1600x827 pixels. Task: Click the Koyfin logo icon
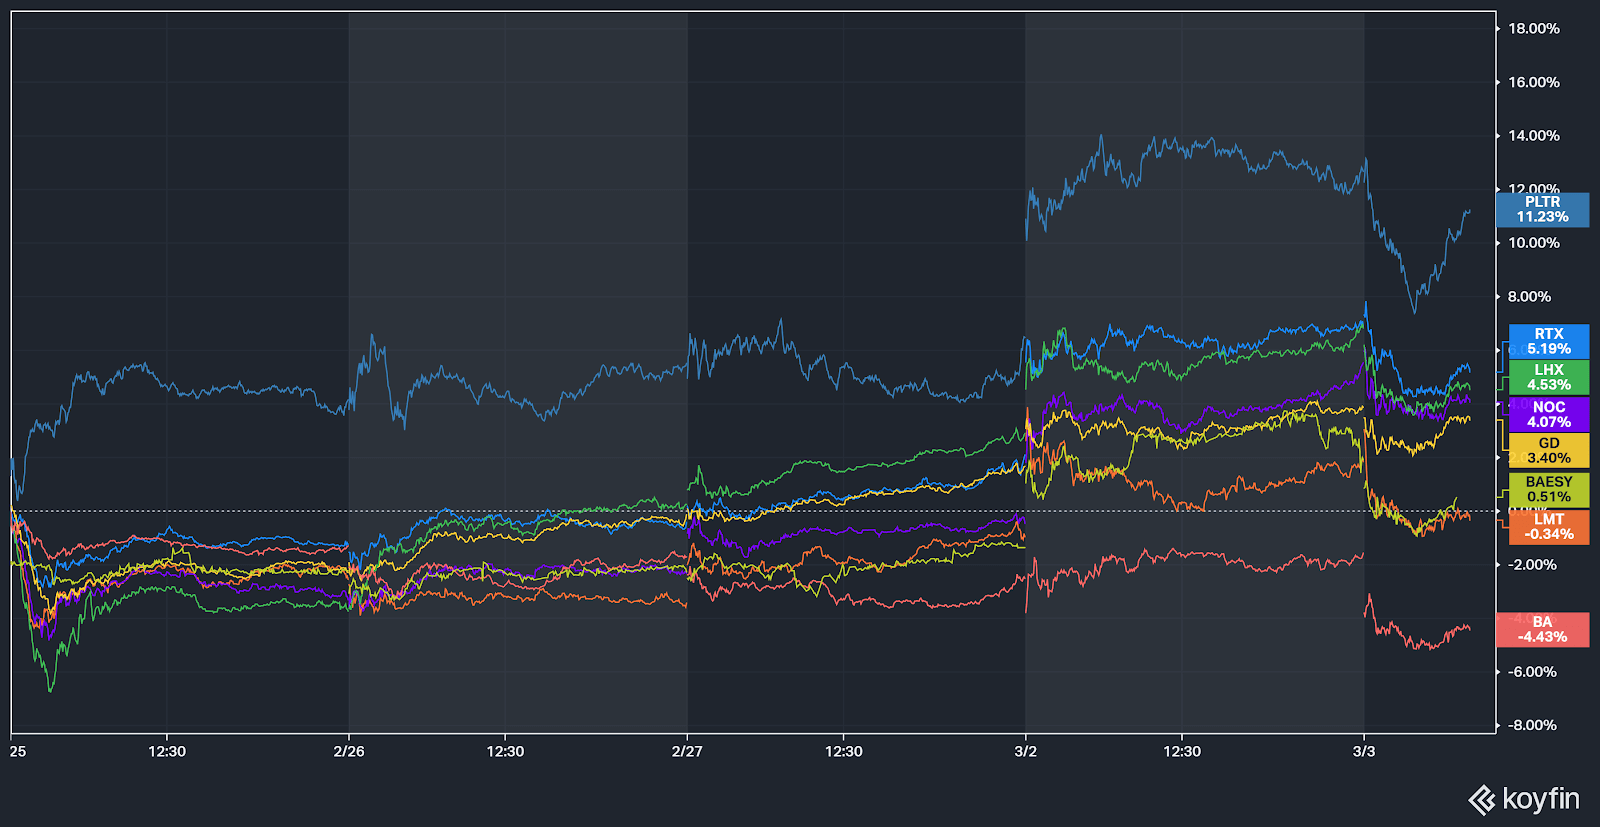point(1481,800)
